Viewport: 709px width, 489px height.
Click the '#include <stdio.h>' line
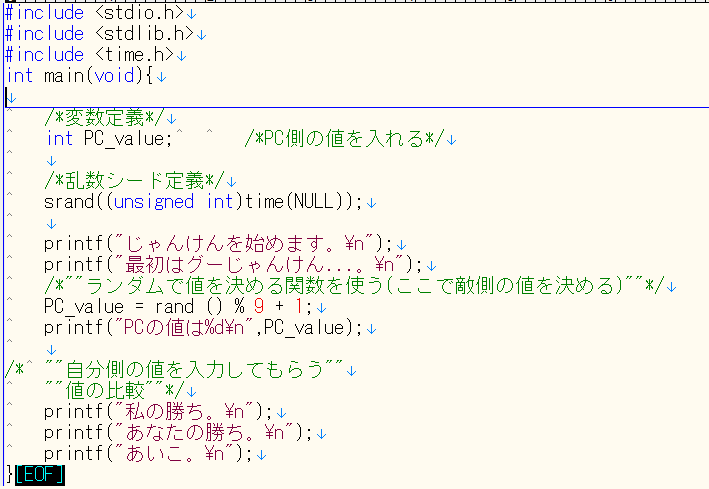tap(94, 13)
